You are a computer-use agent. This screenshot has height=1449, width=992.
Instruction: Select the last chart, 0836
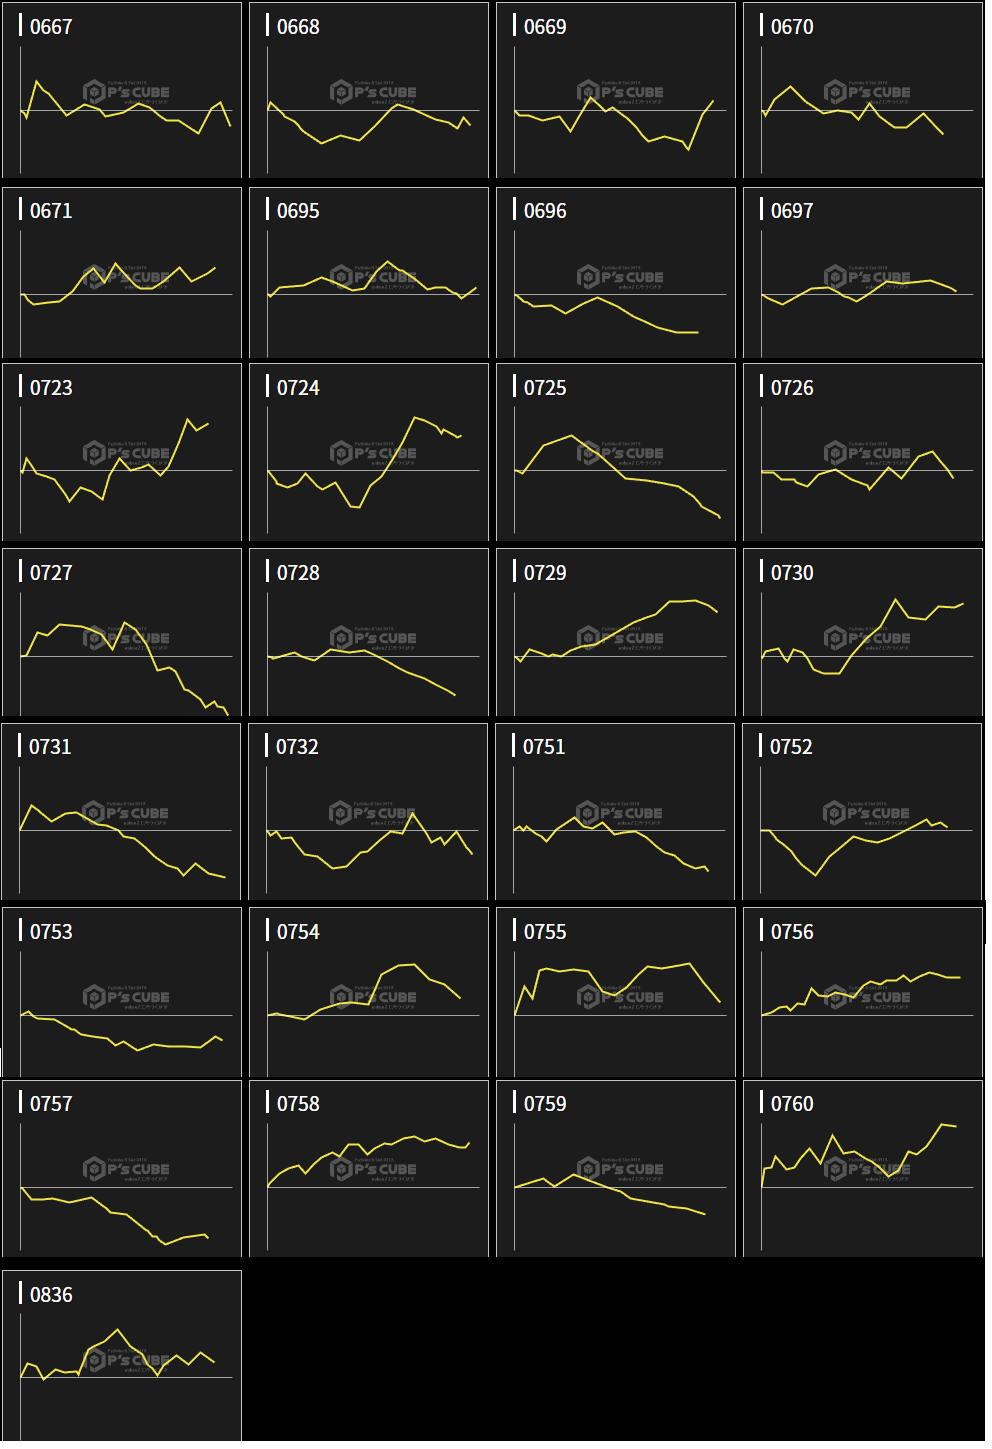pyautogui.click(x=122, y=1356)
